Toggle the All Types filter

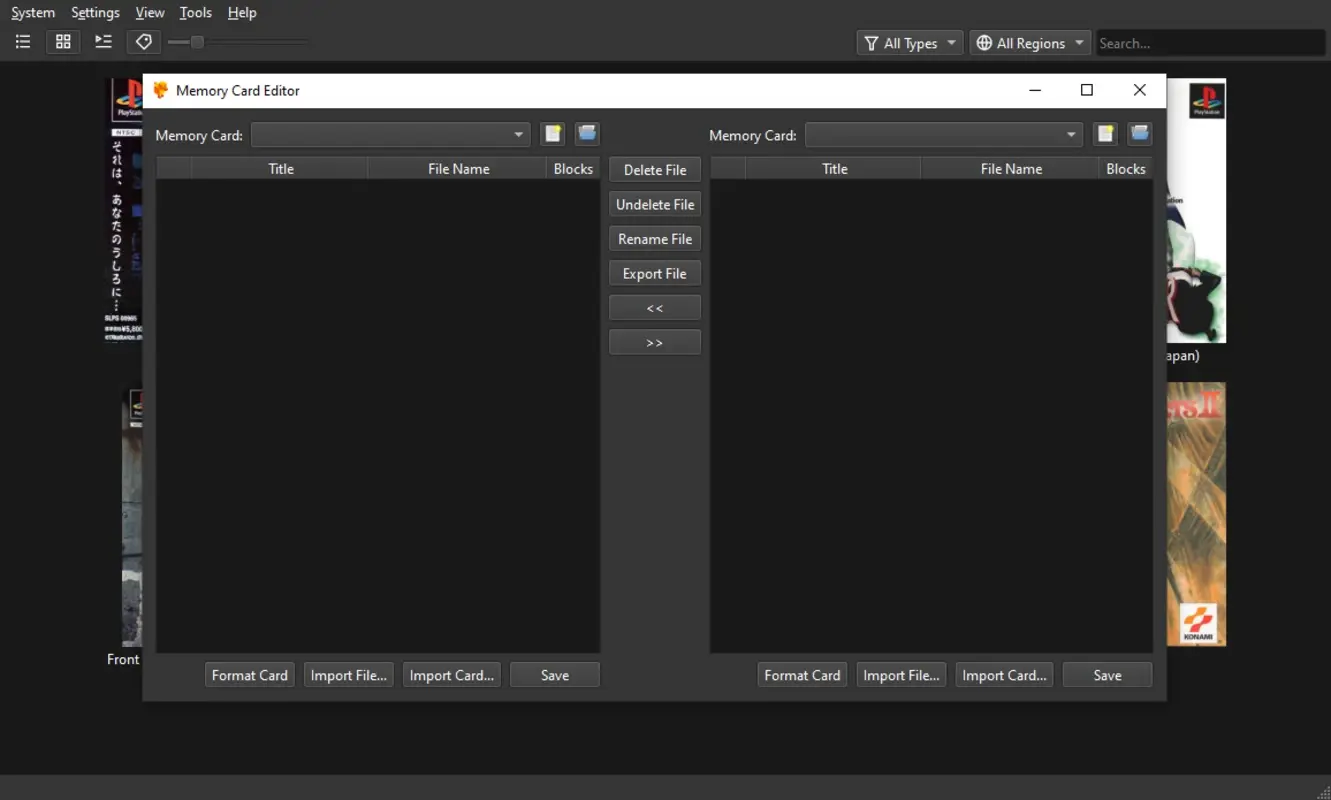click(x=908, y=42)
